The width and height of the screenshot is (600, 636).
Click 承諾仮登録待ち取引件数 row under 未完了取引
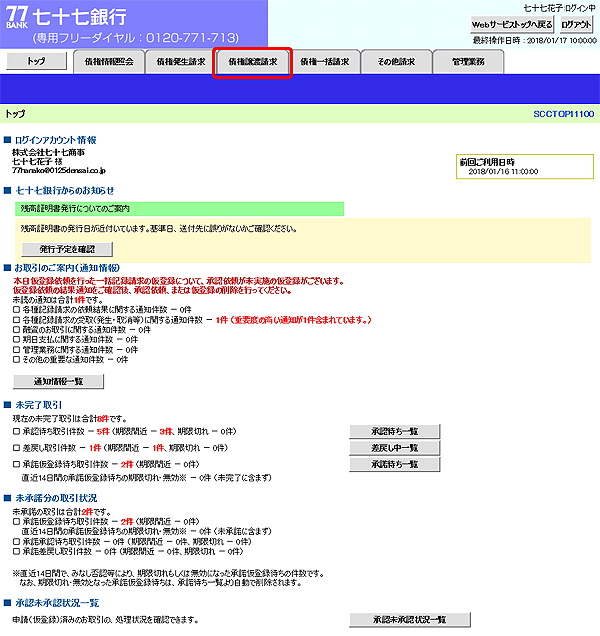106,464
